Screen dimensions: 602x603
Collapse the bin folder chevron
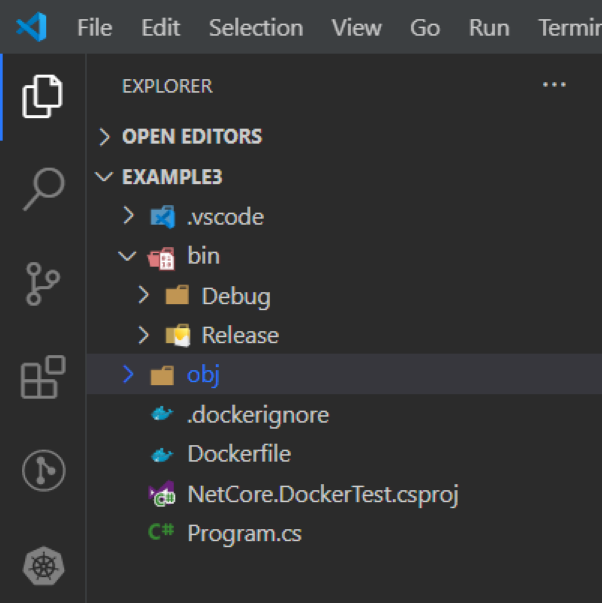127,255
